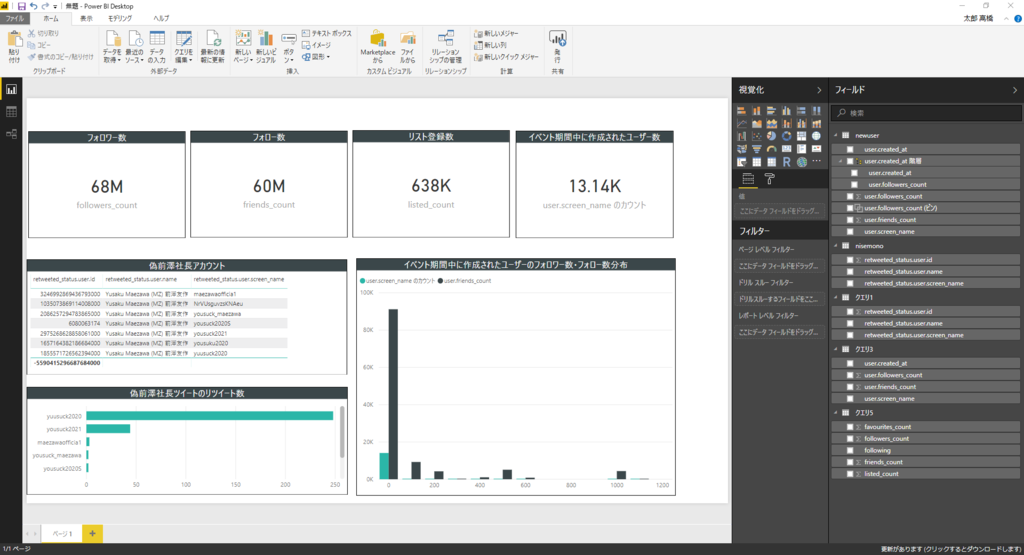The height and width of the screenshot is (555, 1024).
Task: Click the retweet chart vertical scrollbar
Action: pyautogui.click(x=342, y=432)
